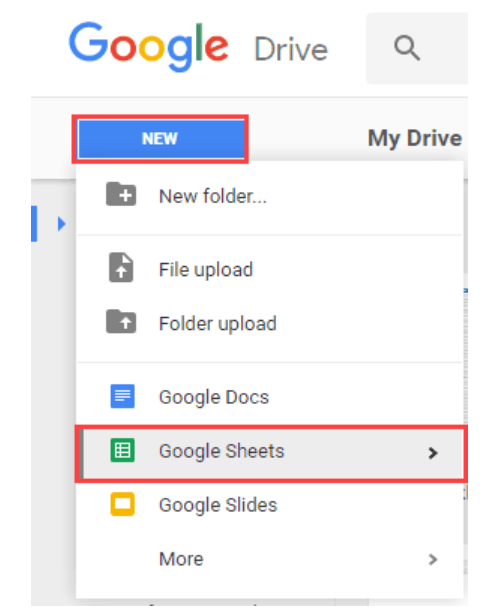The width and height of the screenshot is (504, 616).
Task: Click the Folder upload icon
Action: click(x=121, y=321)
